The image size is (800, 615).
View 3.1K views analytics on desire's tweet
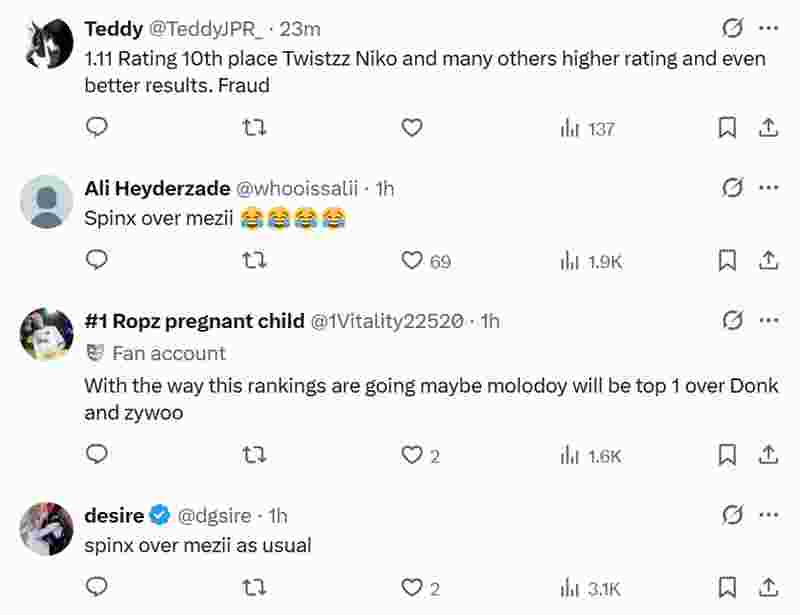(x=592, y=588)
